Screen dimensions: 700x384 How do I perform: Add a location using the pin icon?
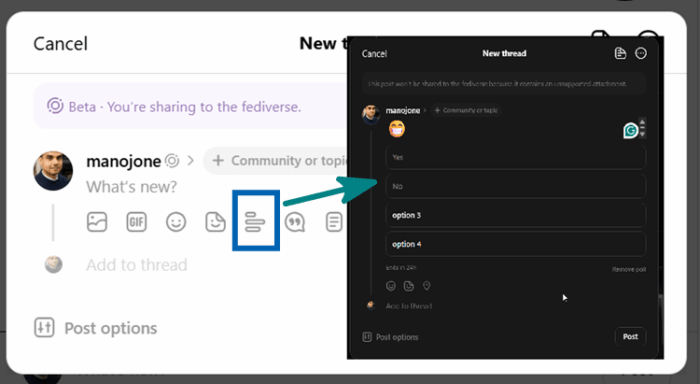[427, 286]
